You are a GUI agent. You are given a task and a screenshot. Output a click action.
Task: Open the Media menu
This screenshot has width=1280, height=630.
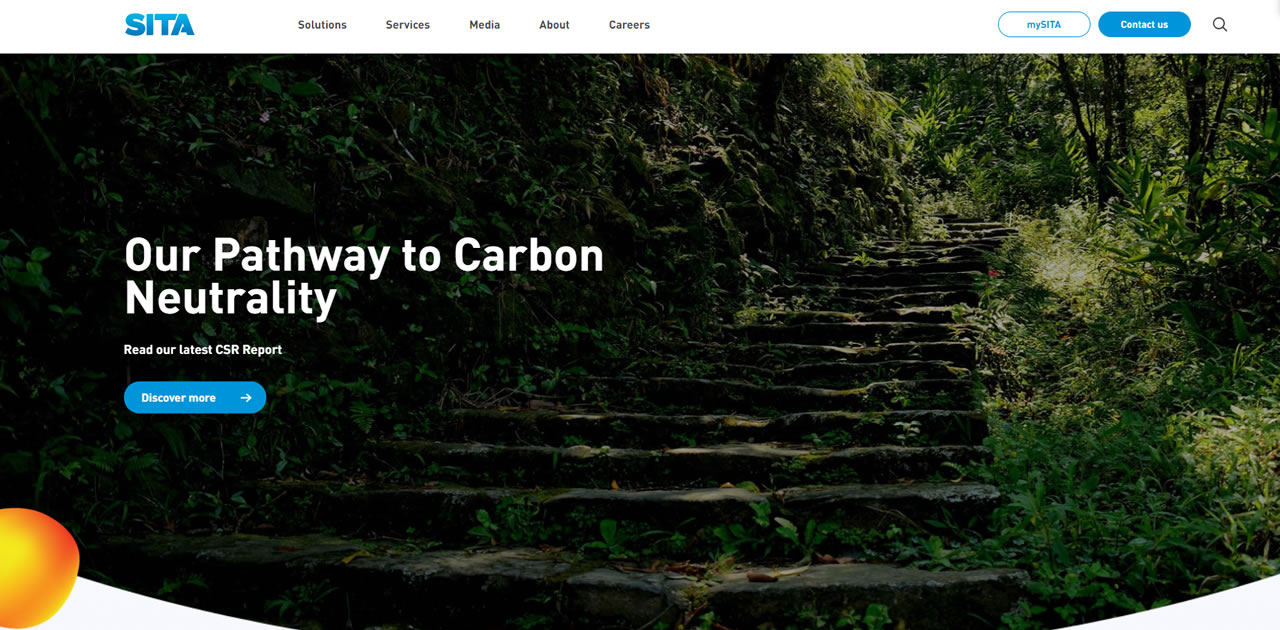pyautogui.click(x=485, y=25)
